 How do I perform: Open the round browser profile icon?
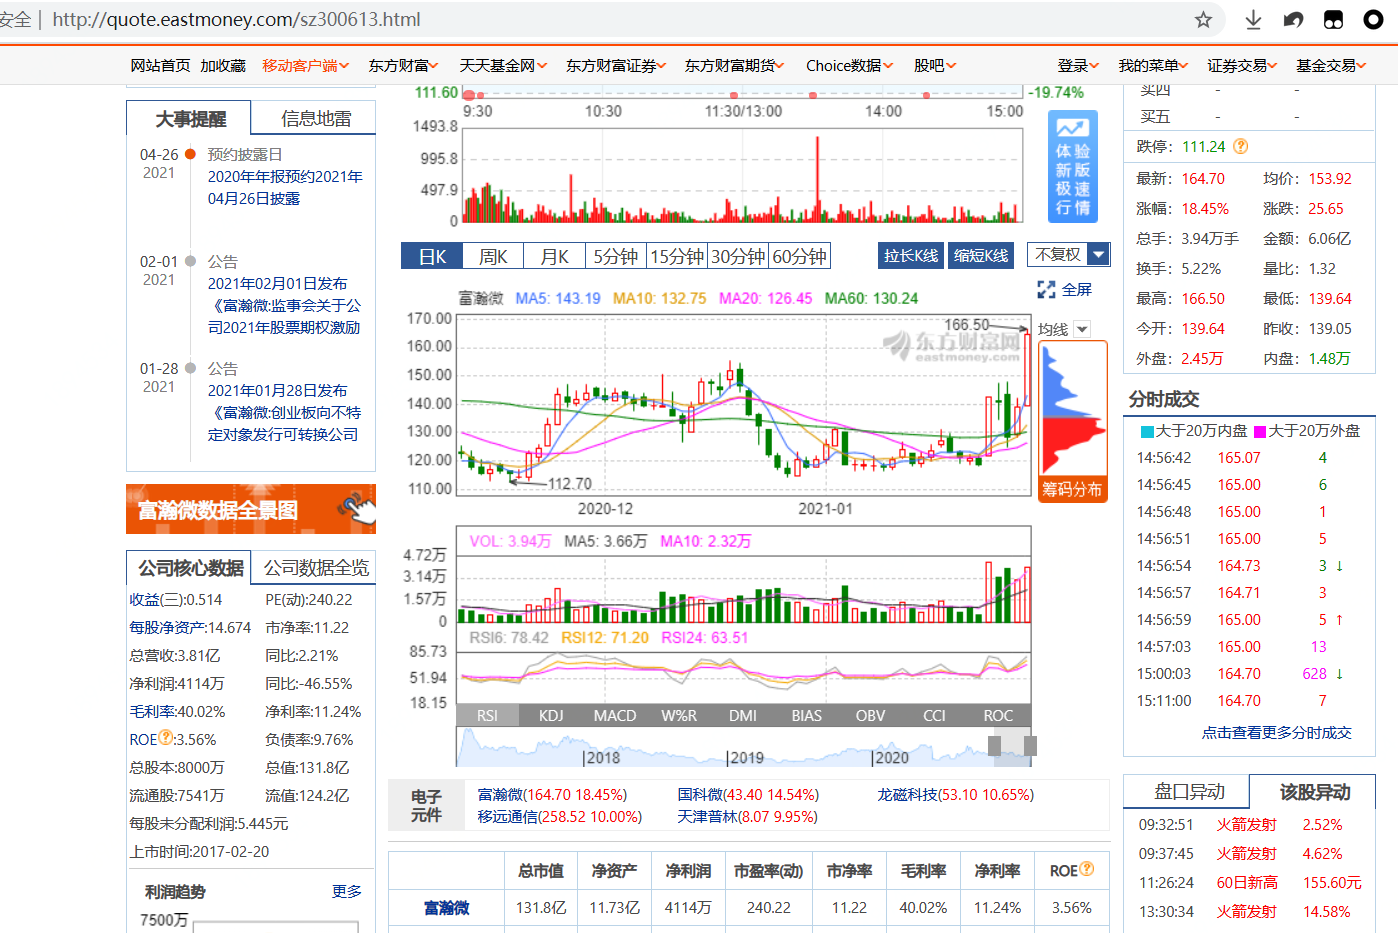[1374, 20]
